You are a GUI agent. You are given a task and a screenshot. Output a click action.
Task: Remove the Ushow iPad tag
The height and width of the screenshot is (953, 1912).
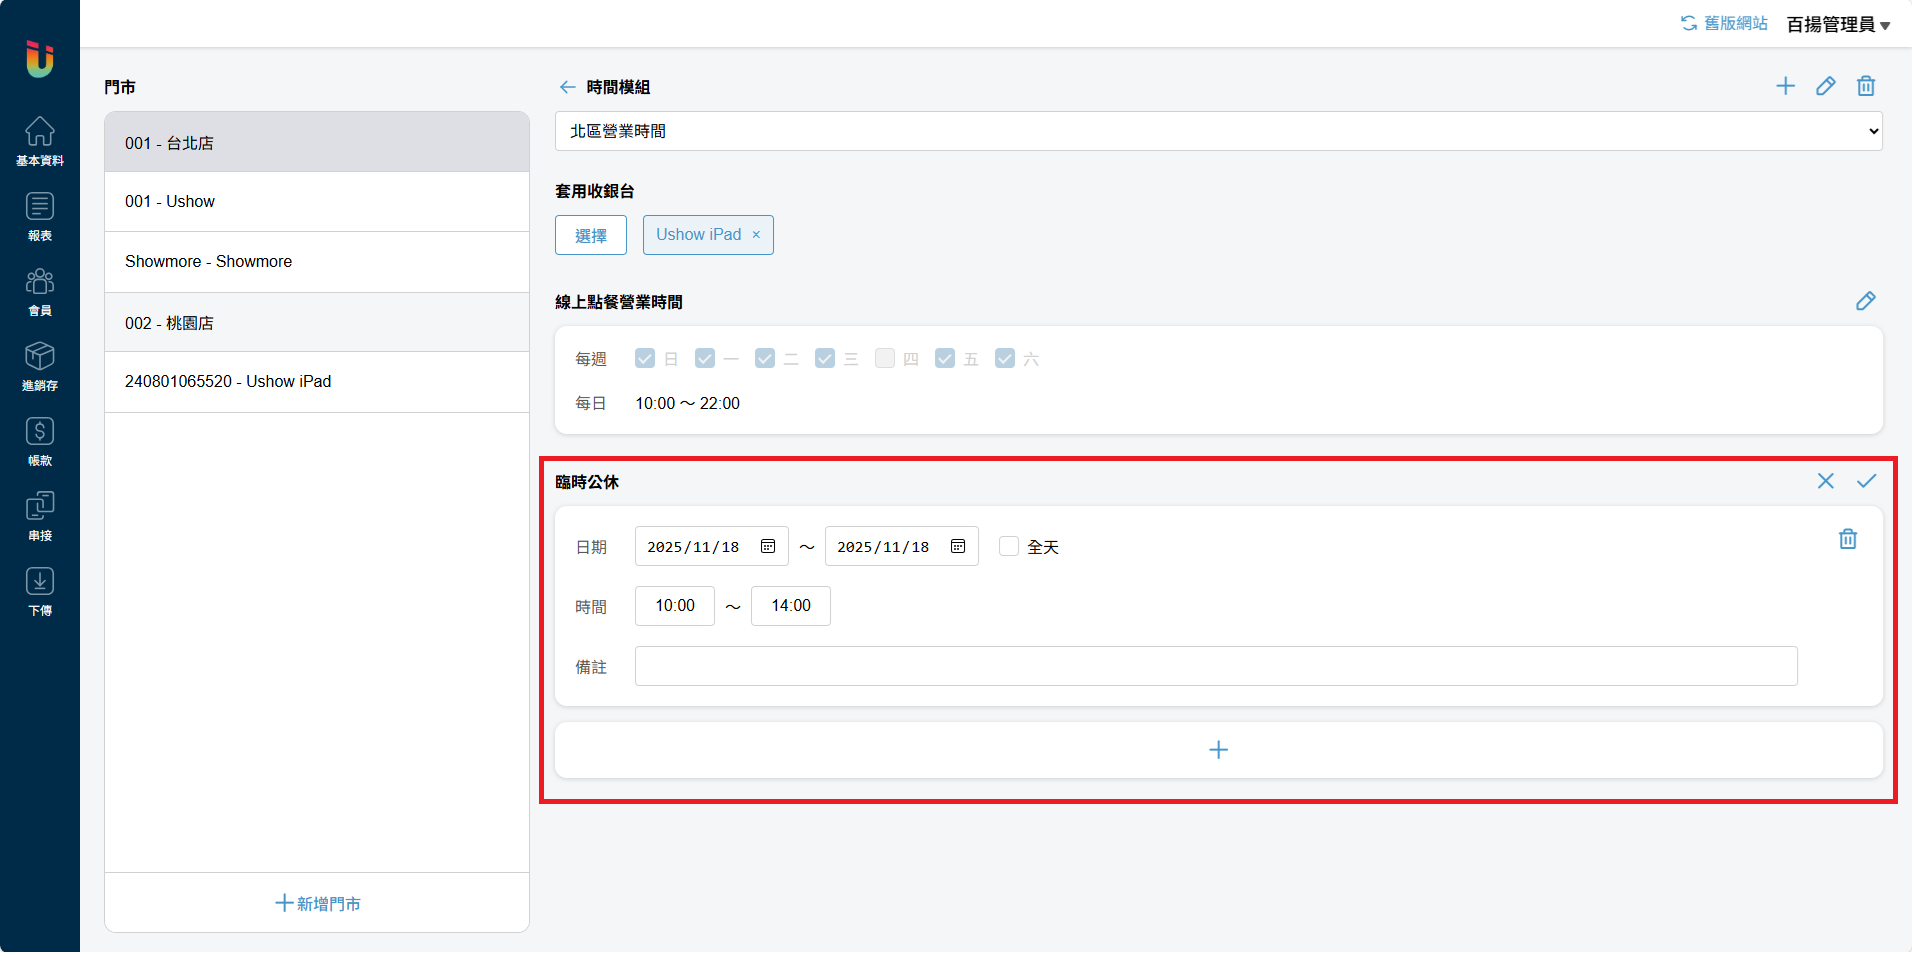coord(756,235)
